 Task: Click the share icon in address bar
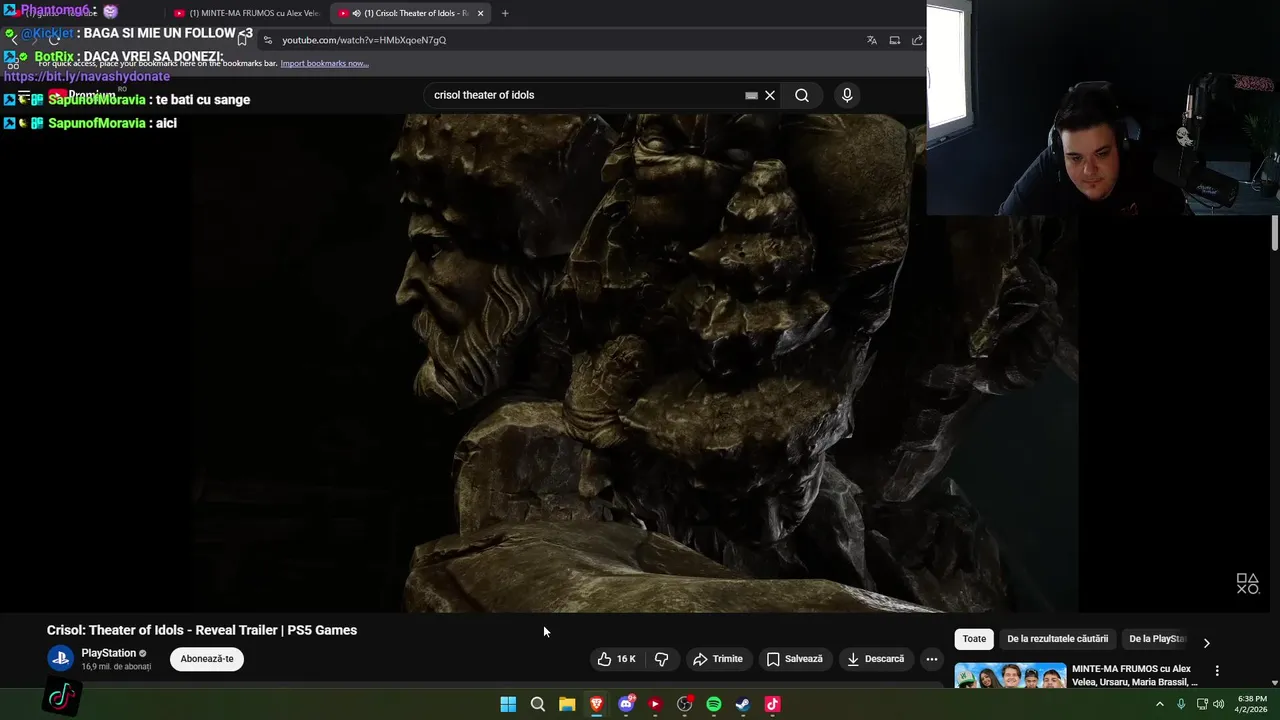pos(917,40)
